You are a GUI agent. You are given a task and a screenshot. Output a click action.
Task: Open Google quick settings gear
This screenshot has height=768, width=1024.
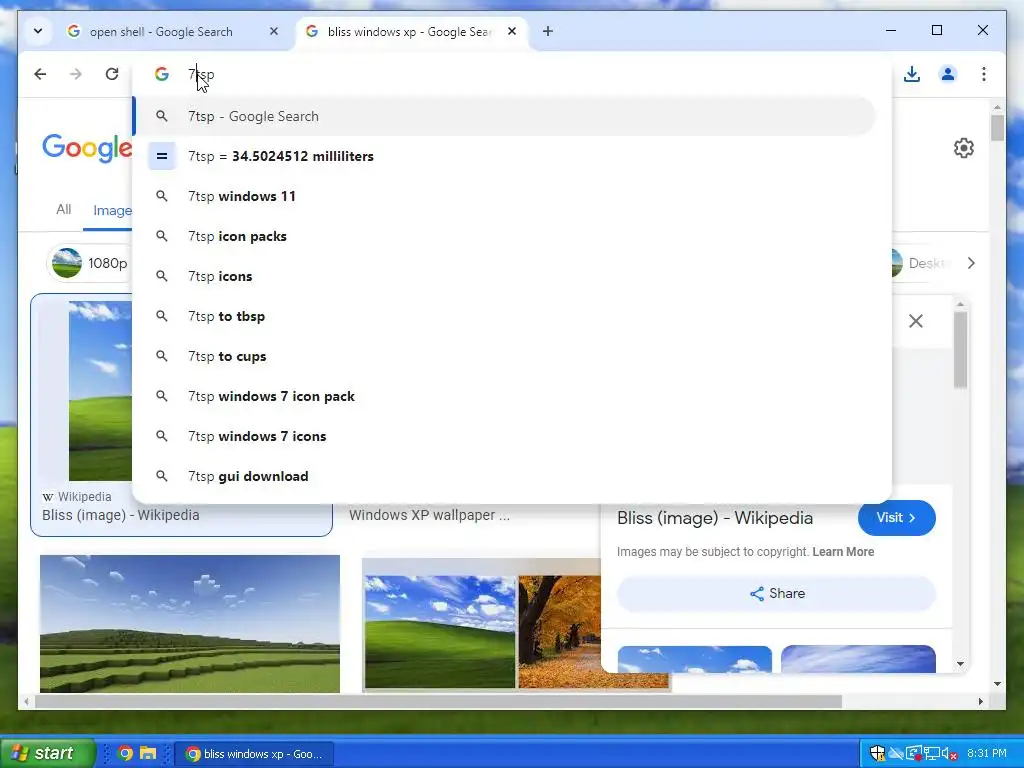(x=963, y=148)
